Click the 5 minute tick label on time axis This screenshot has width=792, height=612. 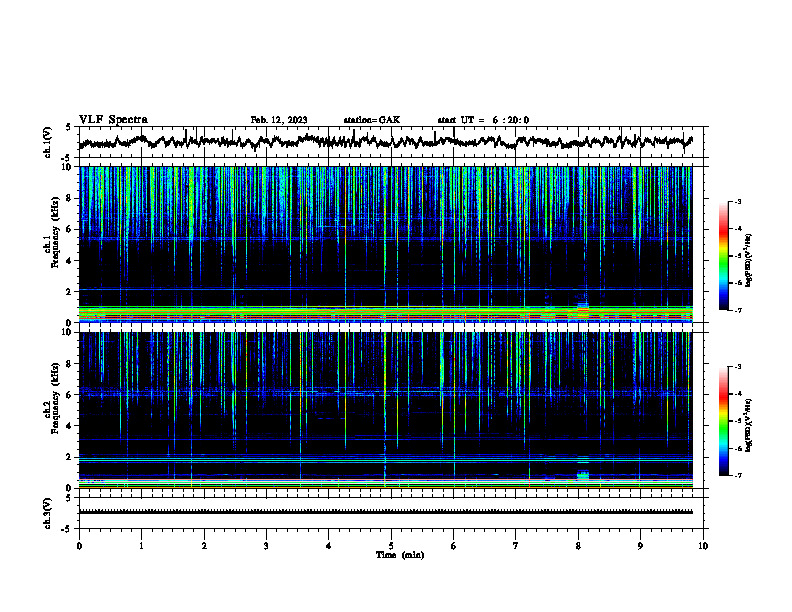[x=391, y=546]
